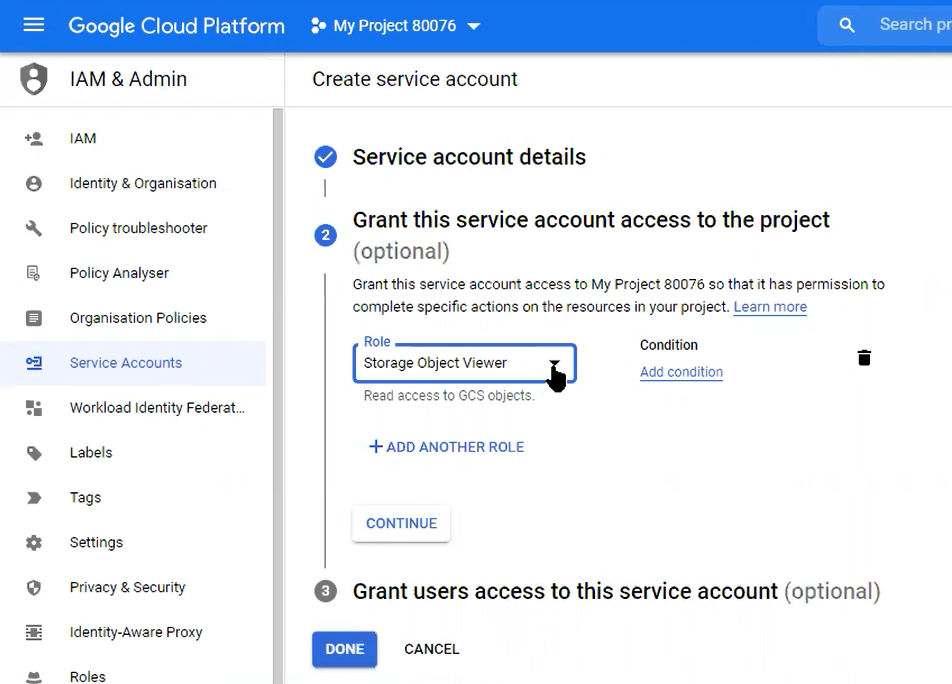Screen dimensions: 952x684
Task: Open the Service account details step
Action: coord(469,157)
